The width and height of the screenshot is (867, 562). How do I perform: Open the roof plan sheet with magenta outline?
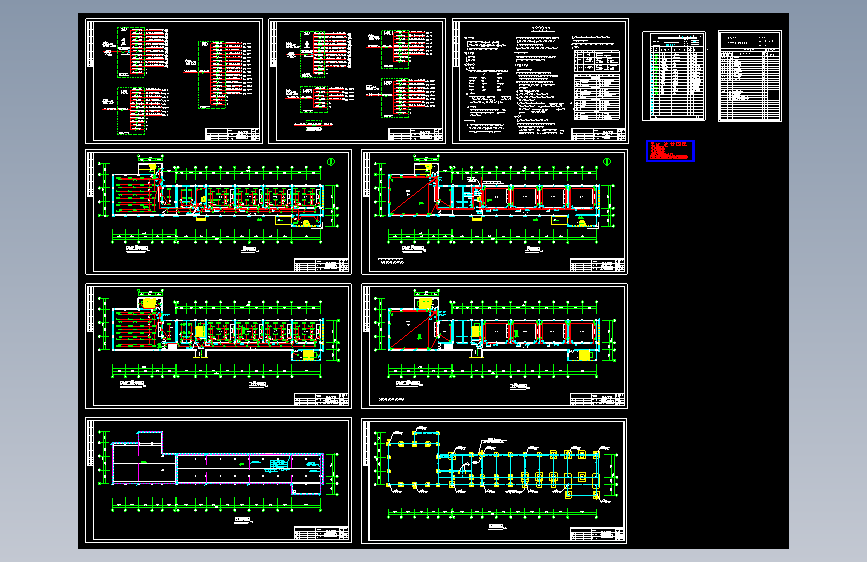pyautogui.click(x=218, y=480)
